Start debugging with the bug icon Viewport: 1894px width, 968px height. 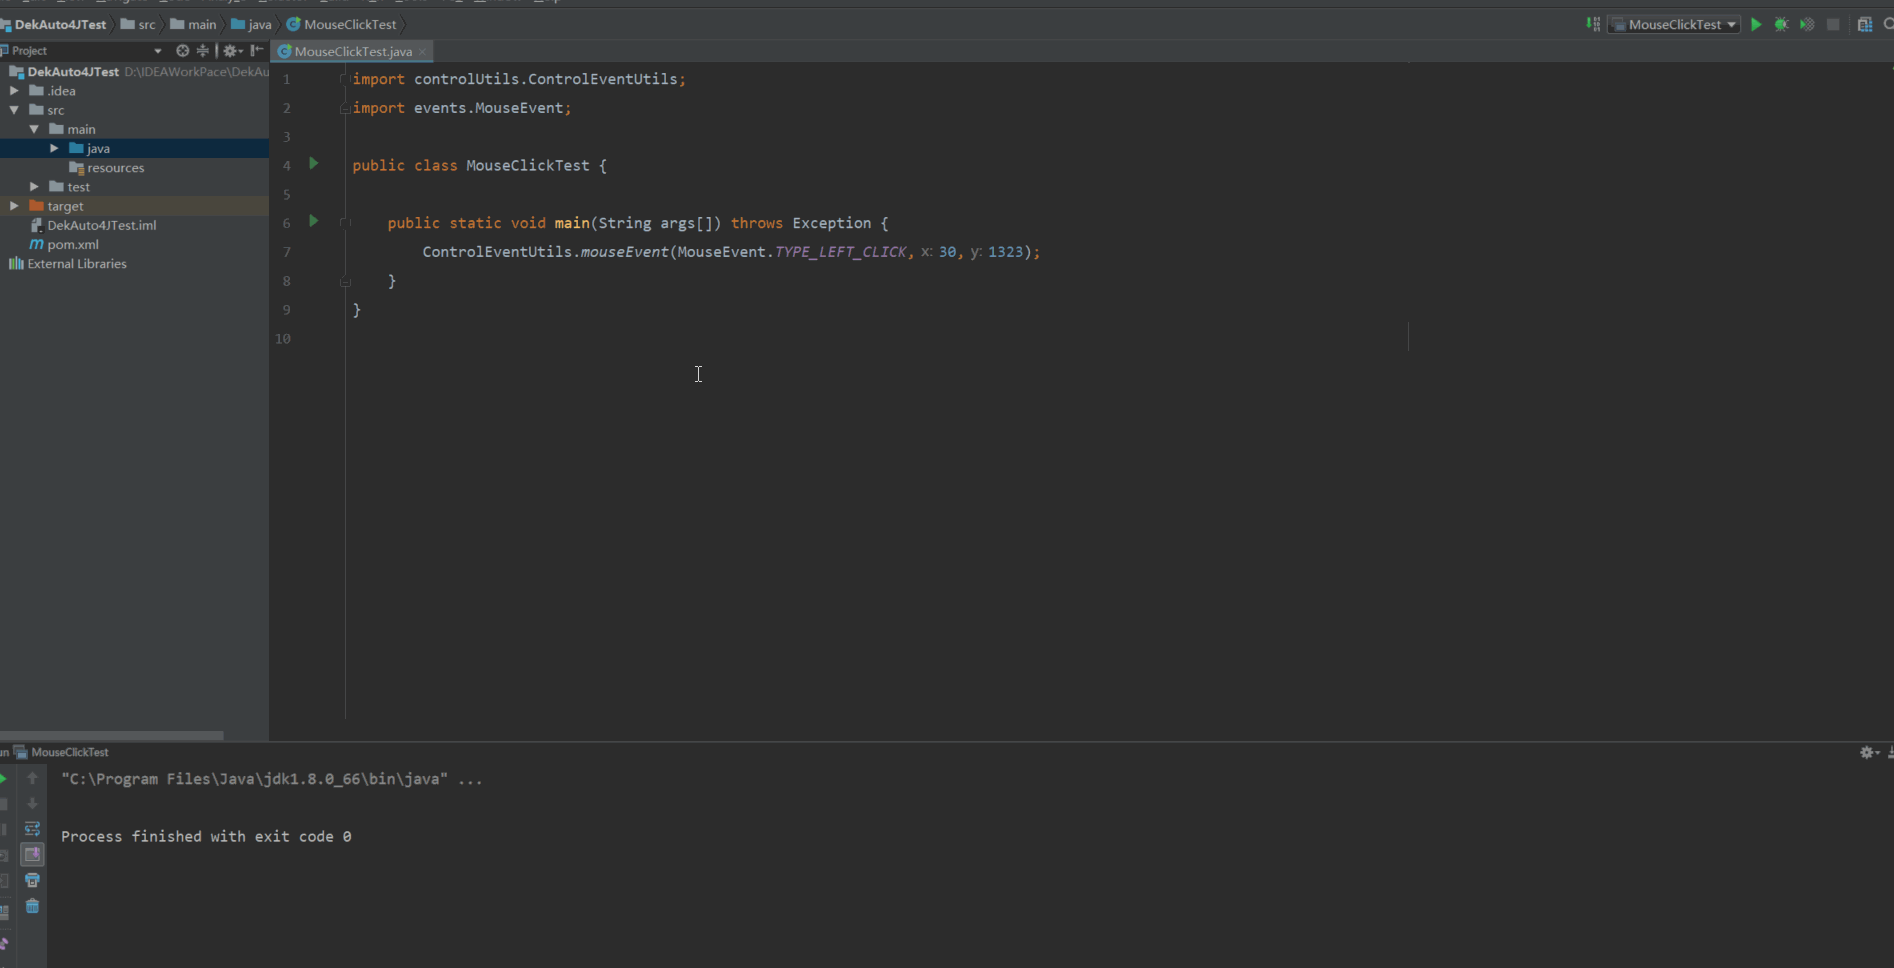pyautogui.click(x=1782, y=24)
